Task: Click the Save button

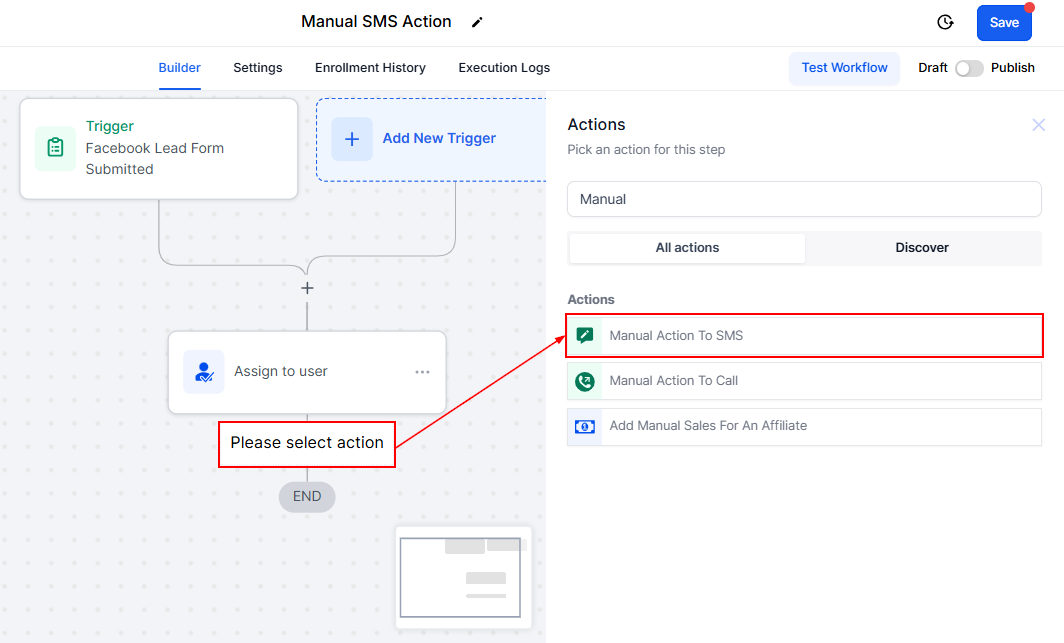Action: click(x=1004, y=23)
